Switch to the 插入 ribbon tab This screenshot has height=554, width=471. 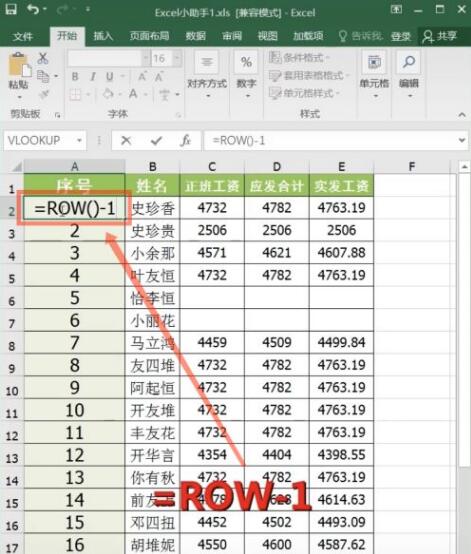coord(103,36)
